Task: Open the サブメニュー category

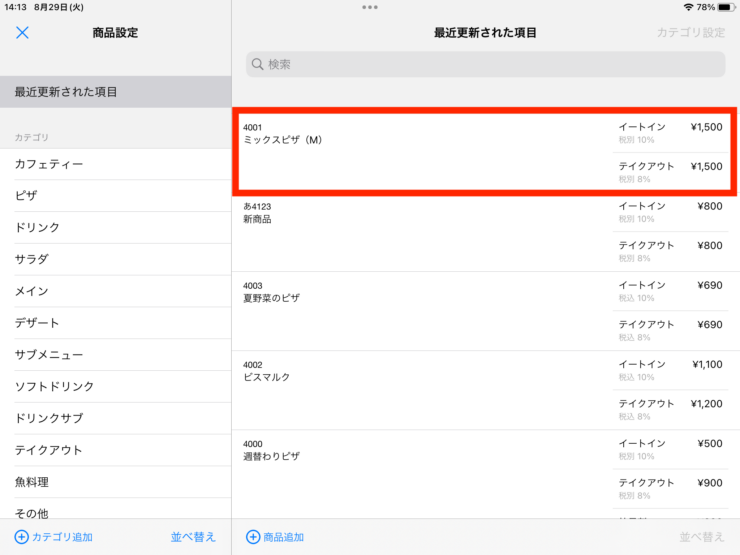Action: click(116, 354)
